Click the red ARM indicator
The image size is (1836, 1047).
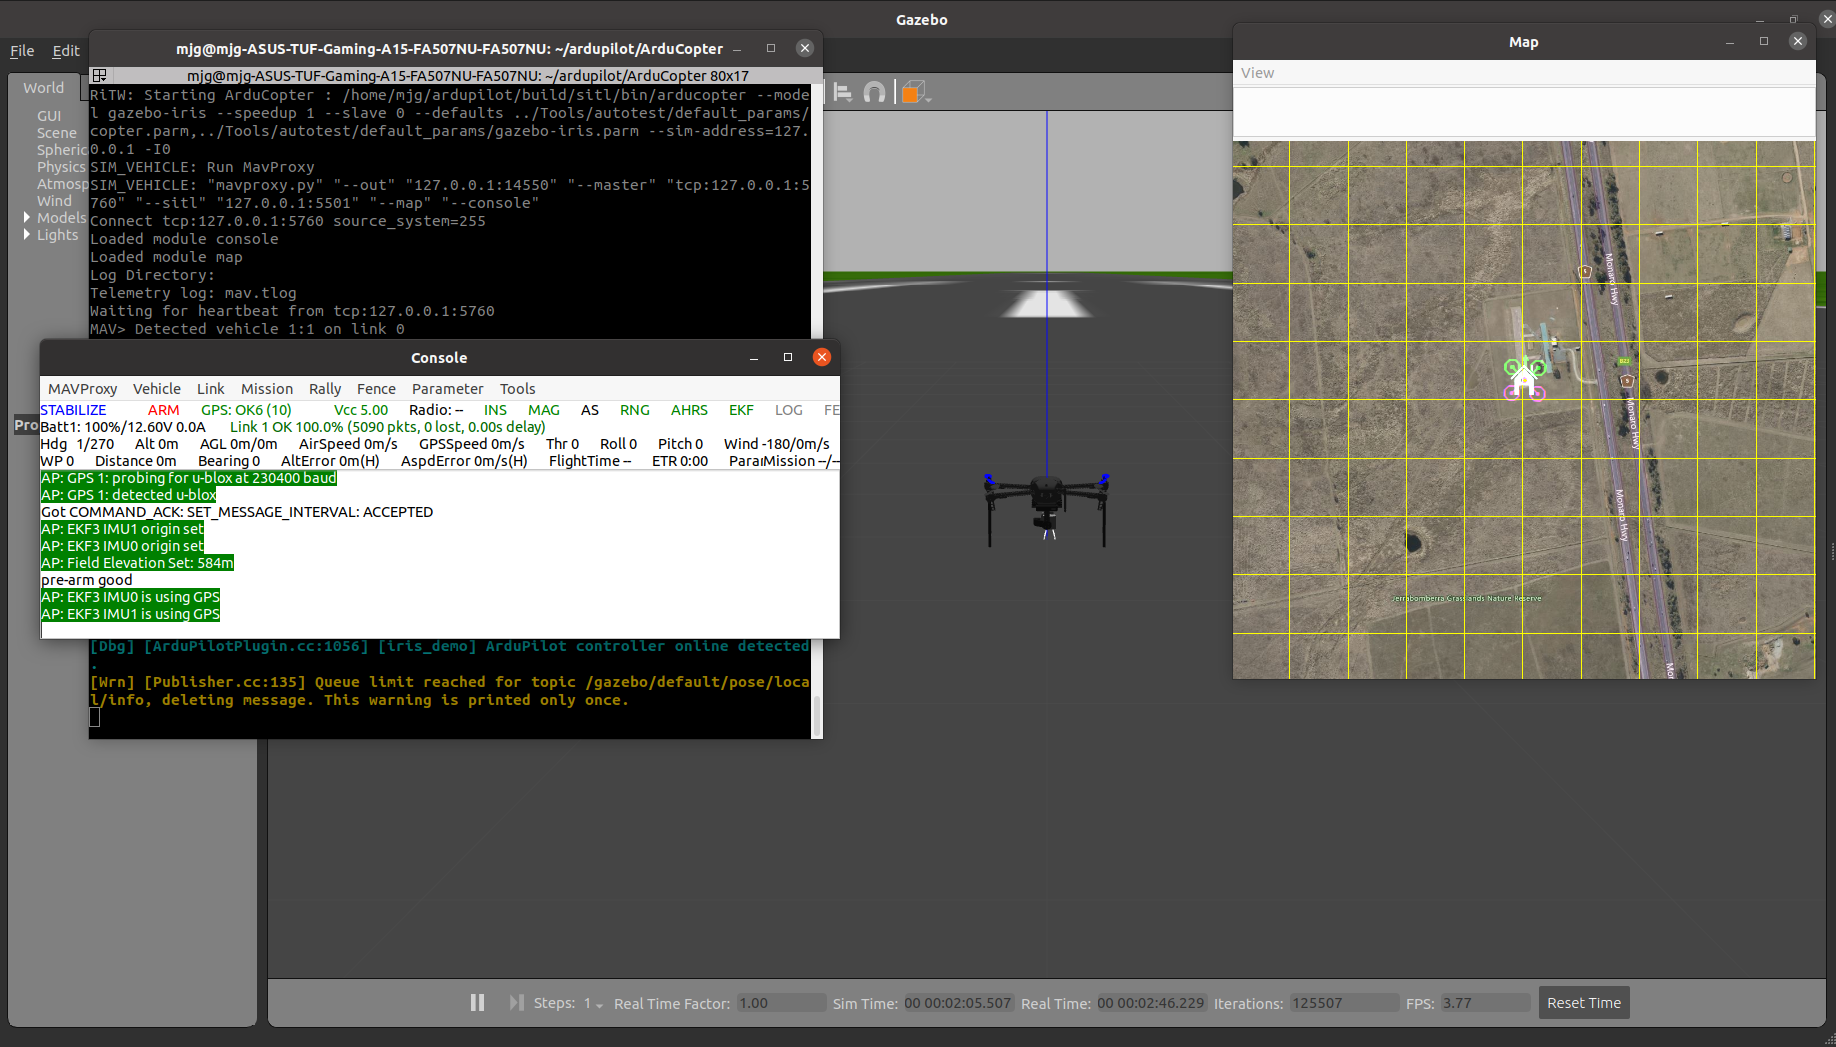(x=163, y=410)
